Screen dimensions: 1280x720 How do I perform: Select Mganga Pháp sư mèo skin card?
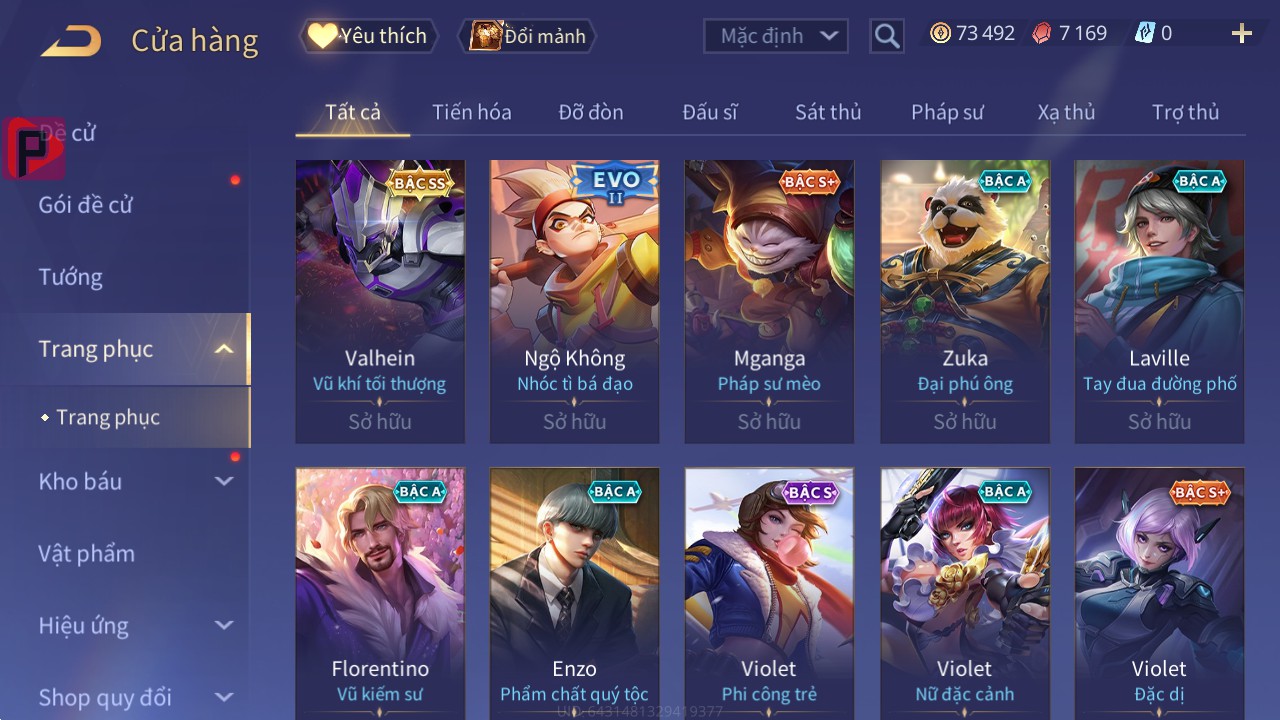click(x=769, y=301)
